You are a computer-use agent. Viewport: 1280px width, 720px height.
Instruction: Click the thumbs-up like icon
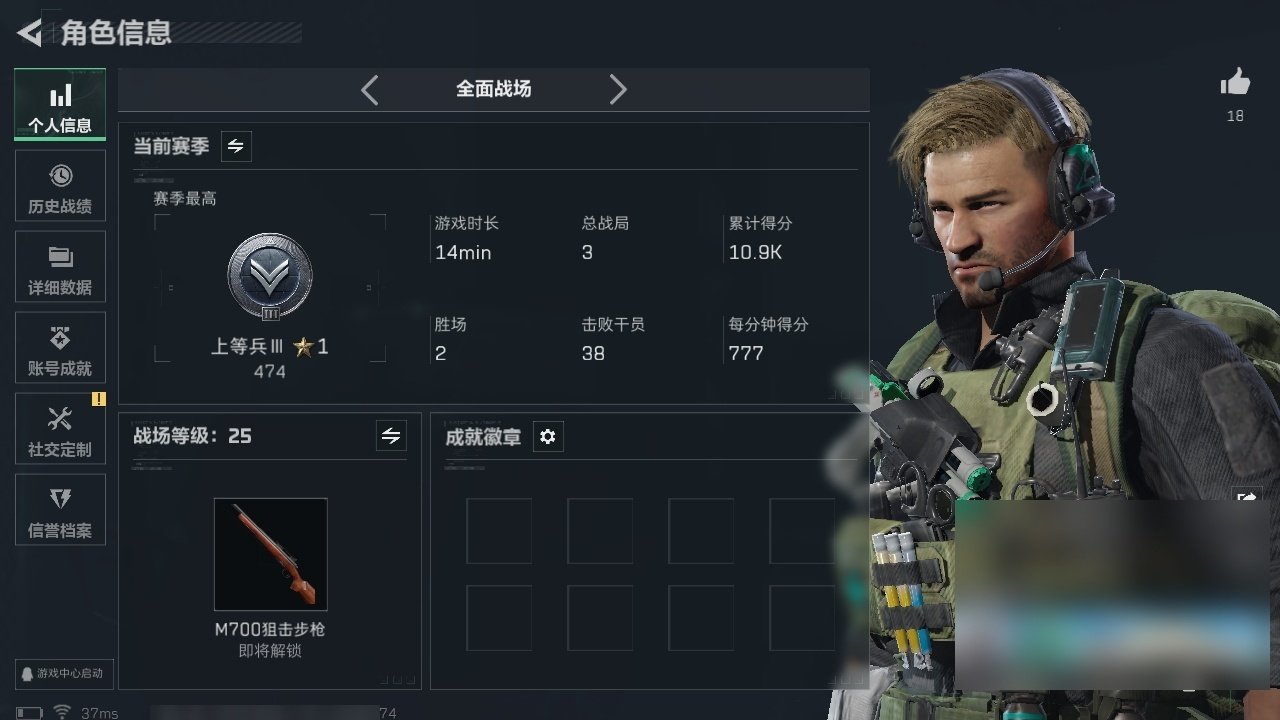tap(1235, 84)
